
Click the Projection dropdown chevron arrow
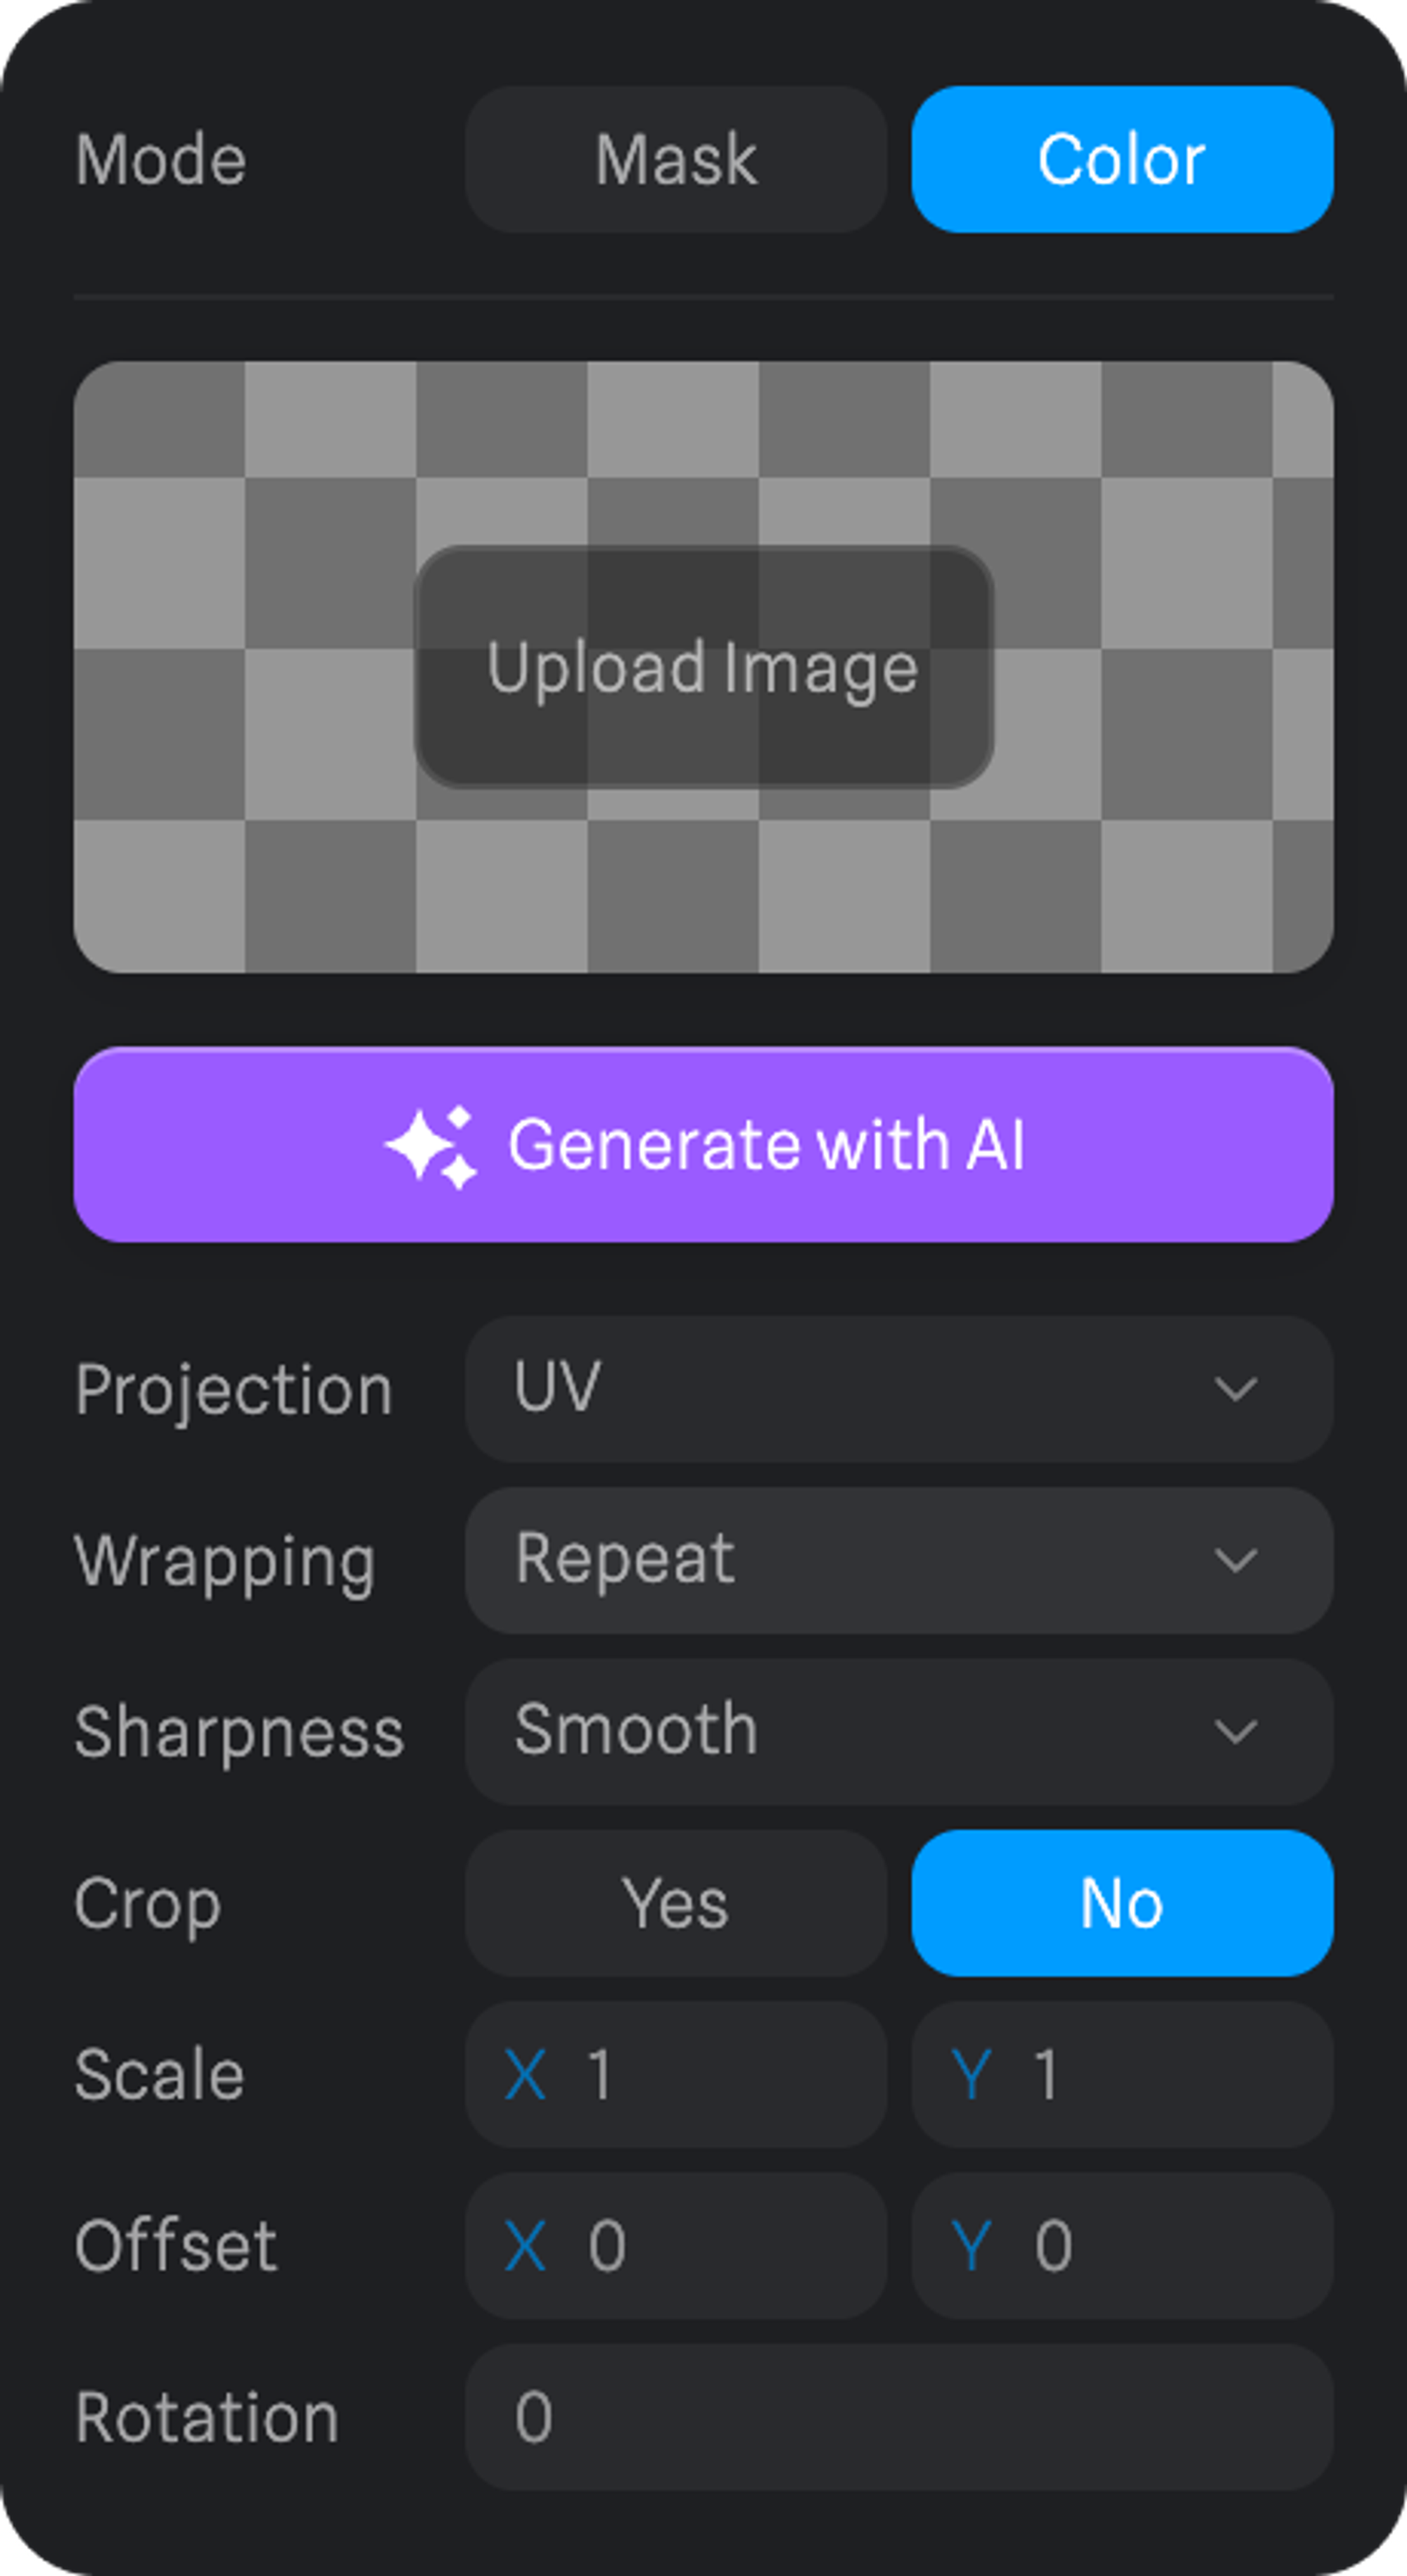pos(1235,1389)
